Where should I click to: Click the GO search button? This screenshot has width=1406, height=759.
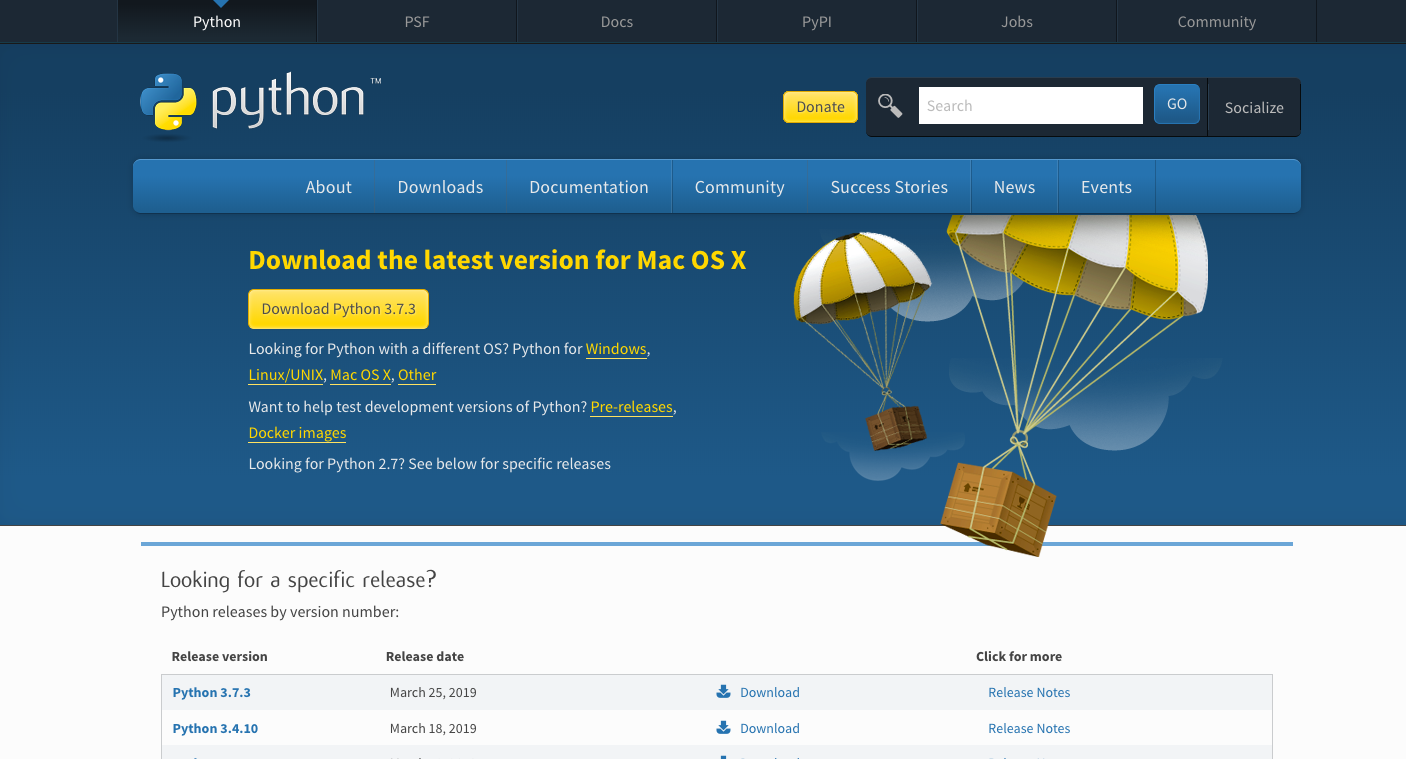[1177, 104]
